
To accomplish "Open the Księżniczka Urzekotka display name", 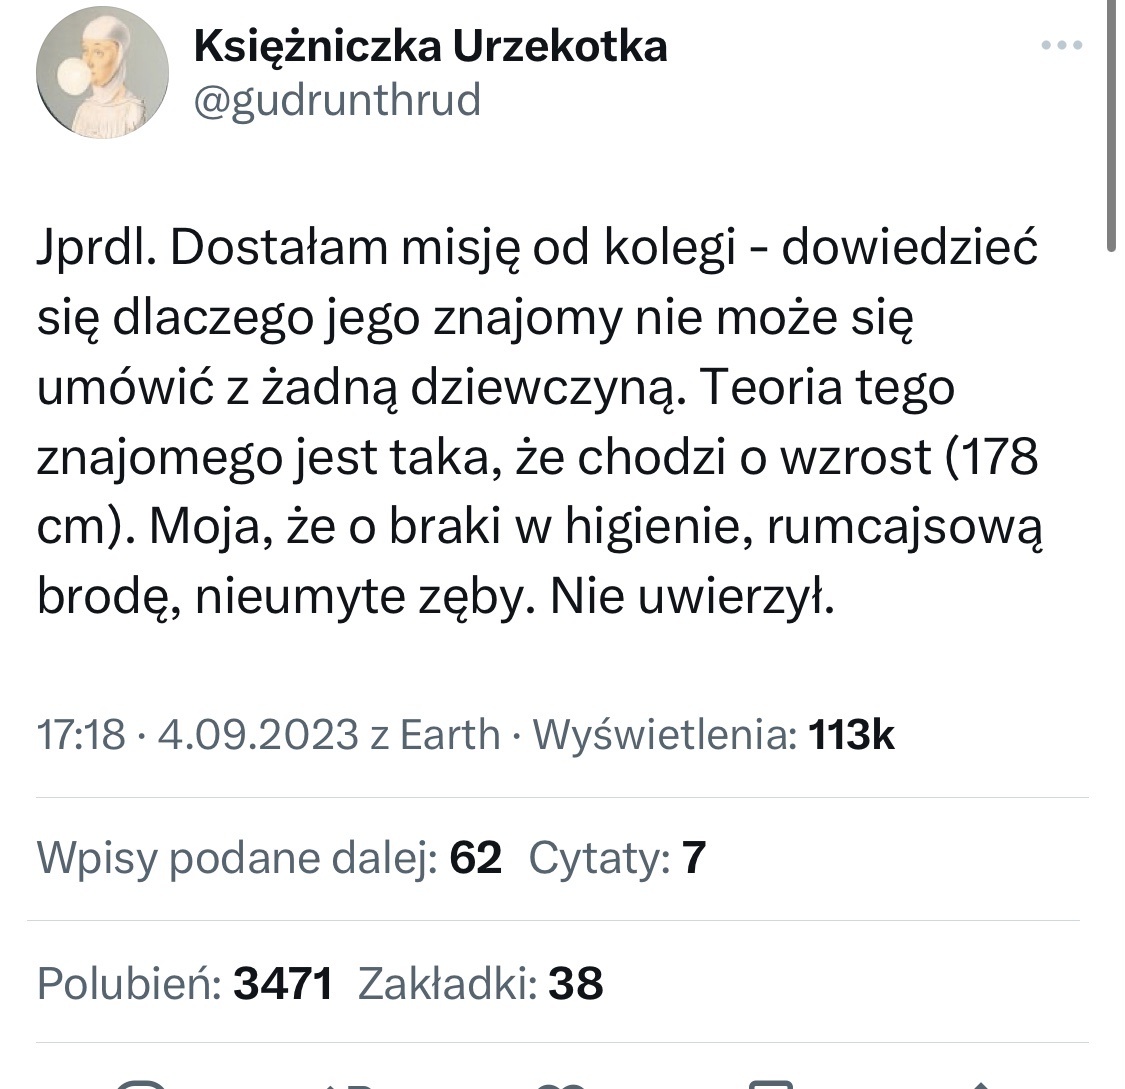I will coord(430,46).
